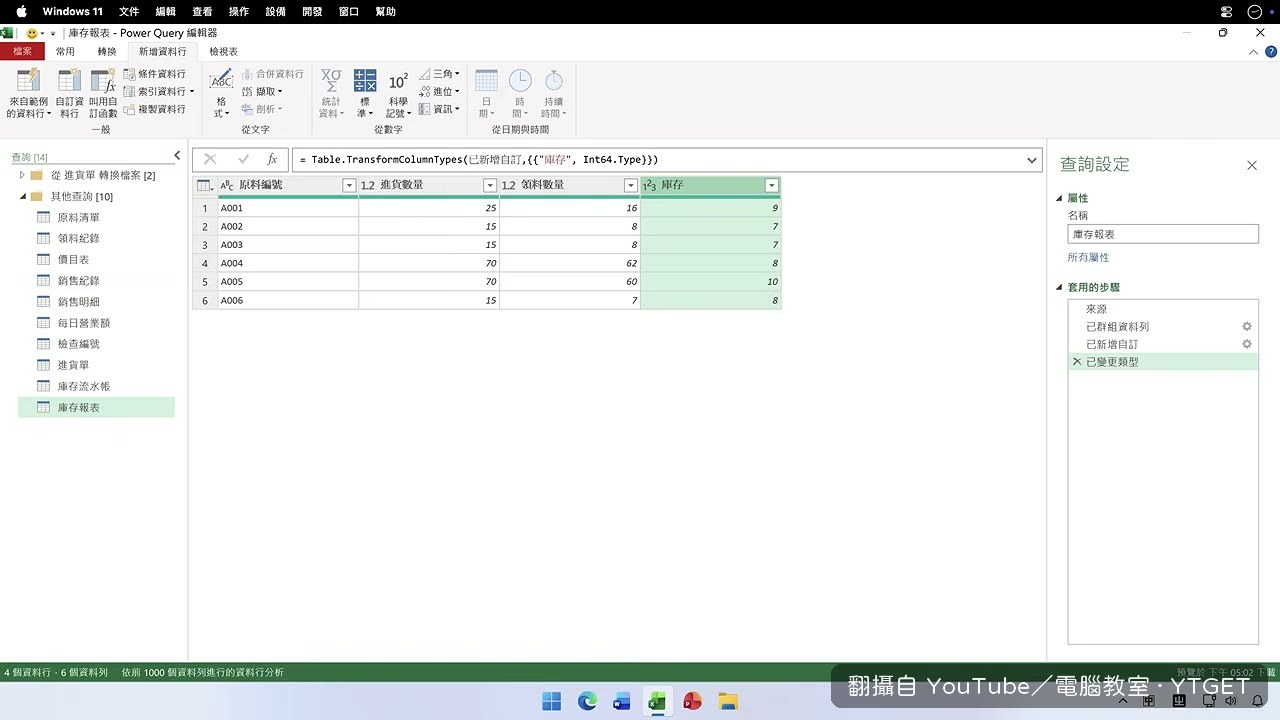Open the 擷取 extract dropdown

pyautogui.click(x=262, y=91)
